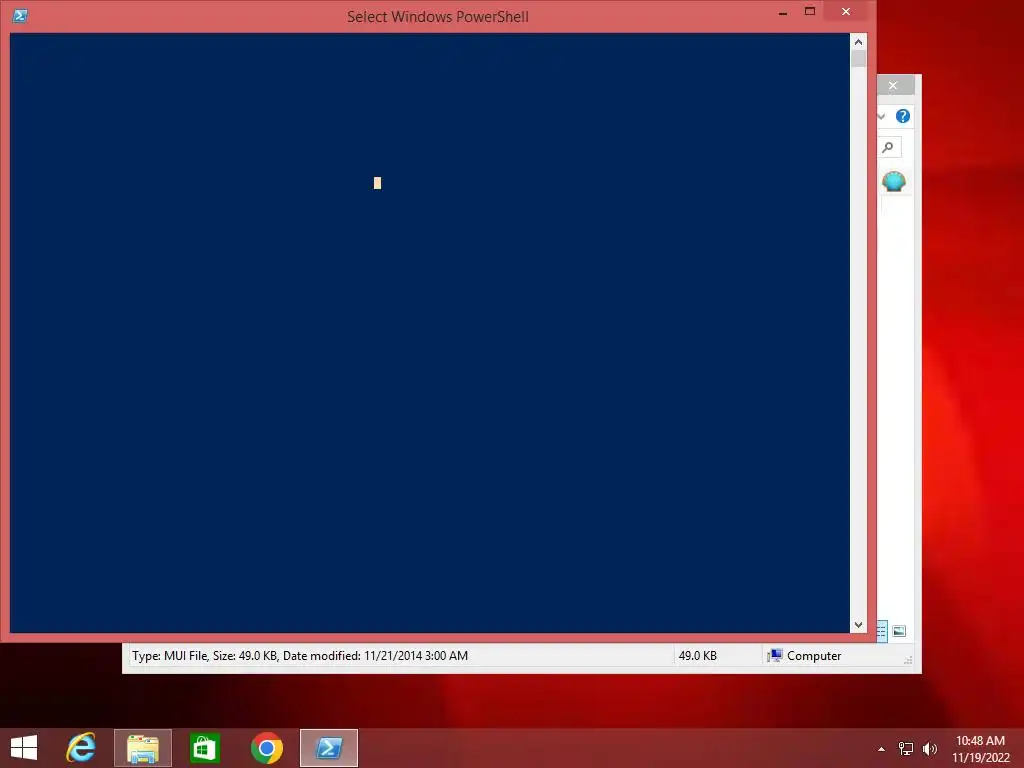Image resolution: width=1024 pixels, height=768 pixels.
Task: Click the File Explorer search magnifier
Action: tap(888, 147)
